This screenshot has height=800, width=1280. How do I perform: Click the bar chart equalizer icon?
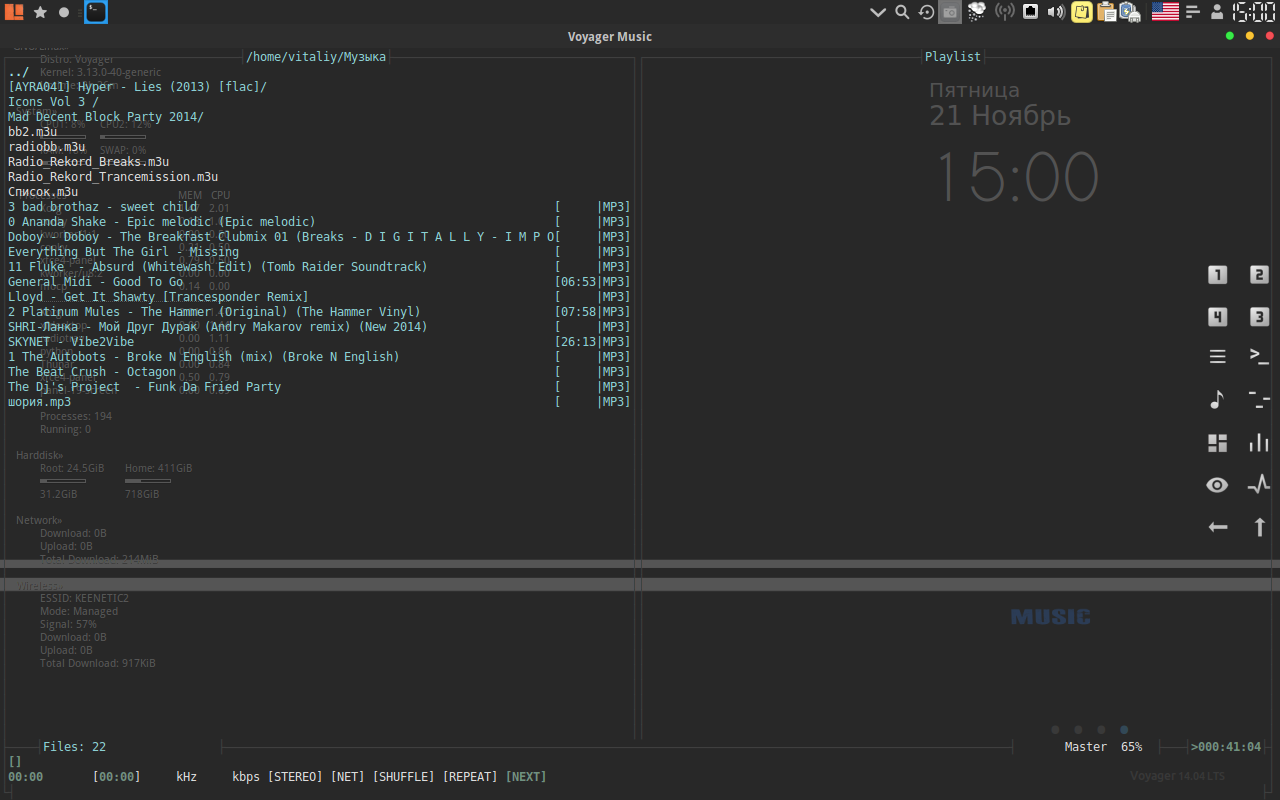(1259, 443)
